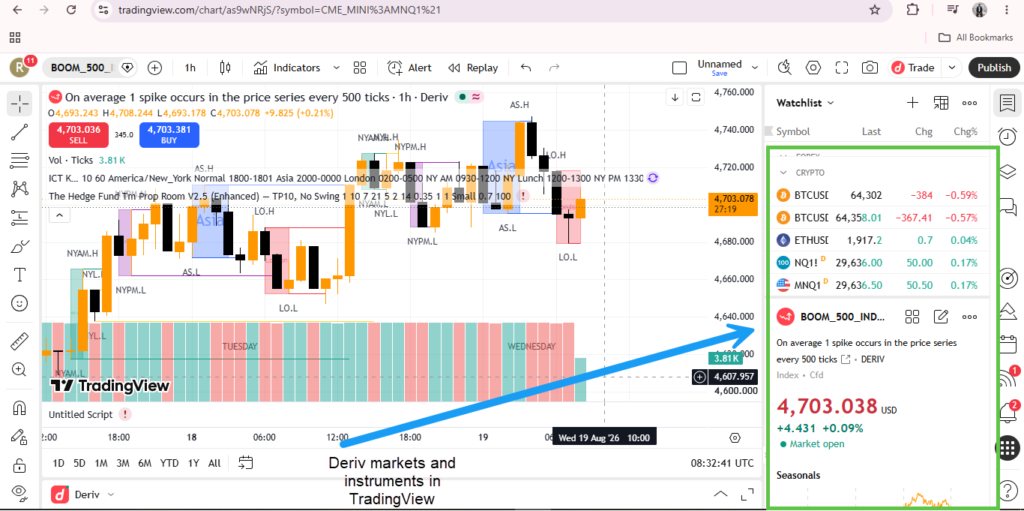
Task: Expand the Deriv broker panel dropdown
Action: click(111, 495)
